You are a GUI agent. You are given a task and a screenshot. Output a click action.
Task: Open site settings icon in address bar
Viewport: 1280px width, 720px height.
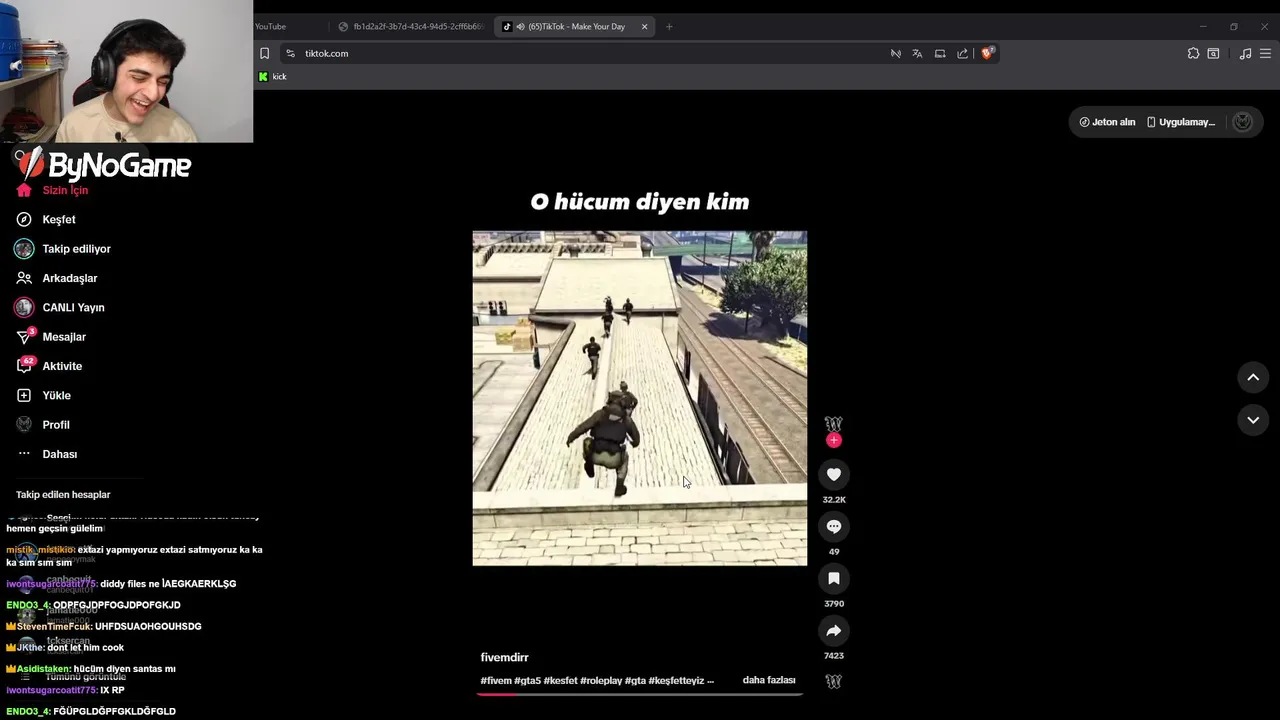coord(290,53)
